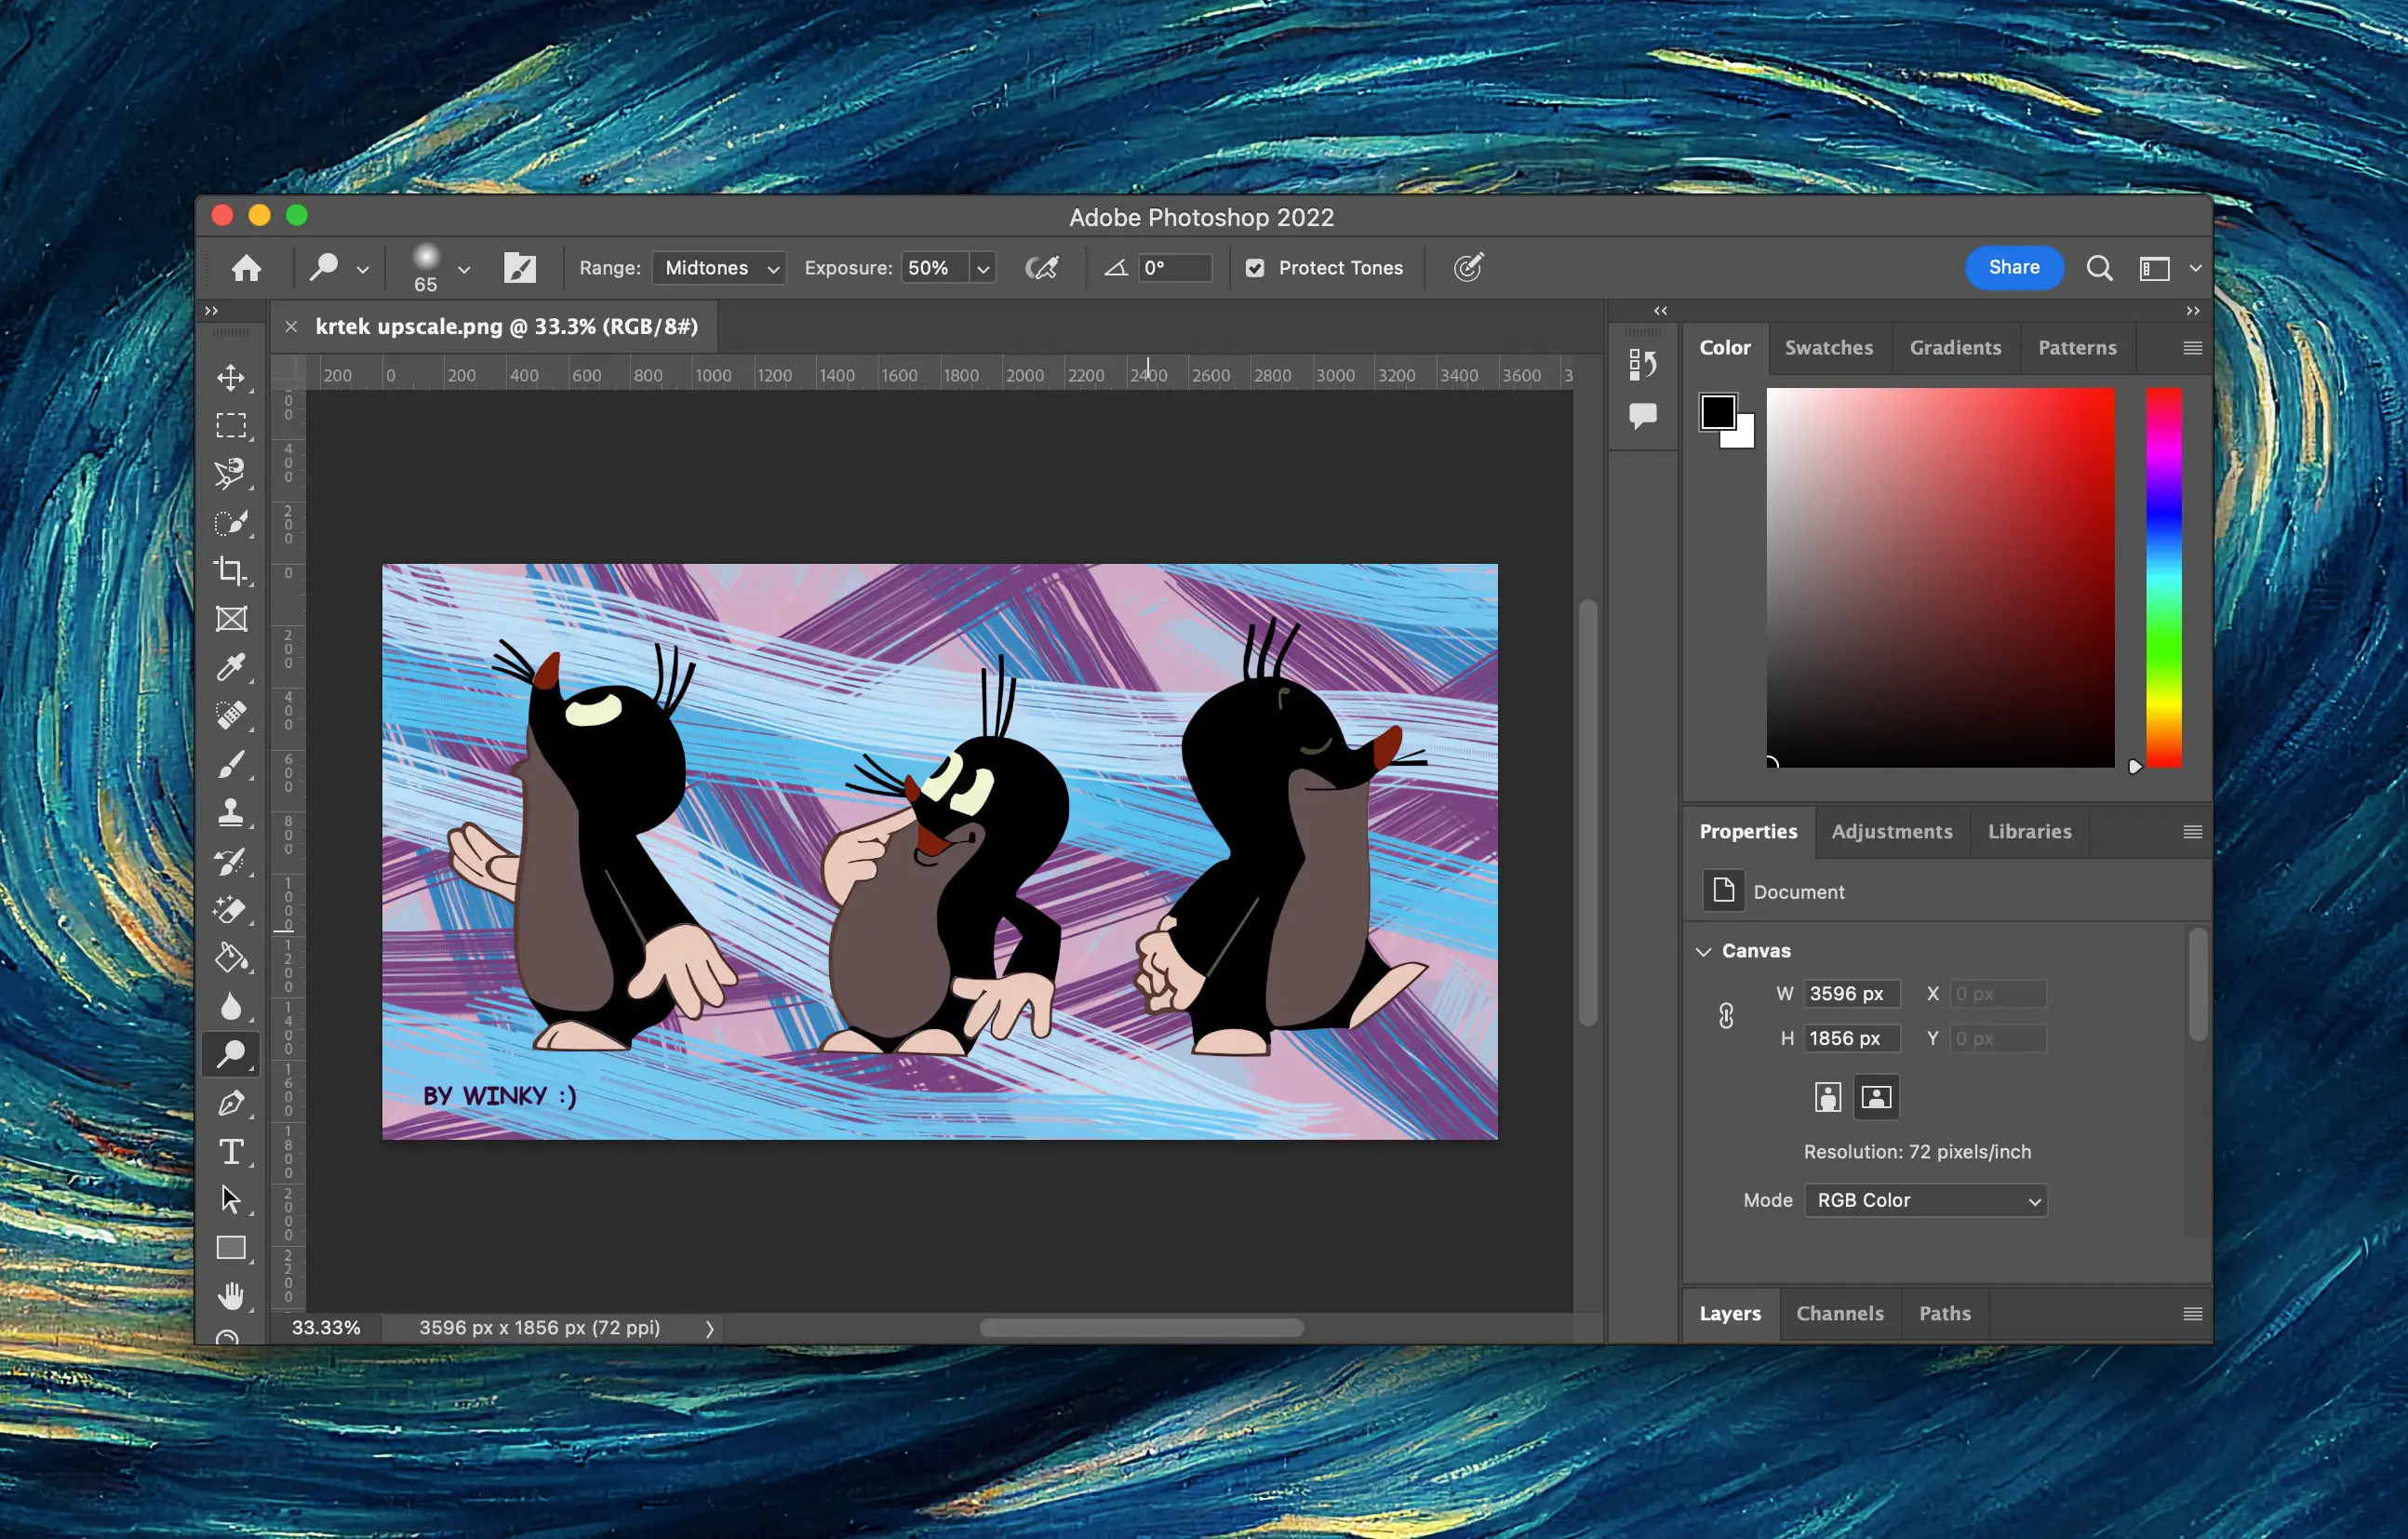The height and width of the screenshot is (1539, 2408).
Task: Open the brush settings panel toggle
Action: click(520, 268)
